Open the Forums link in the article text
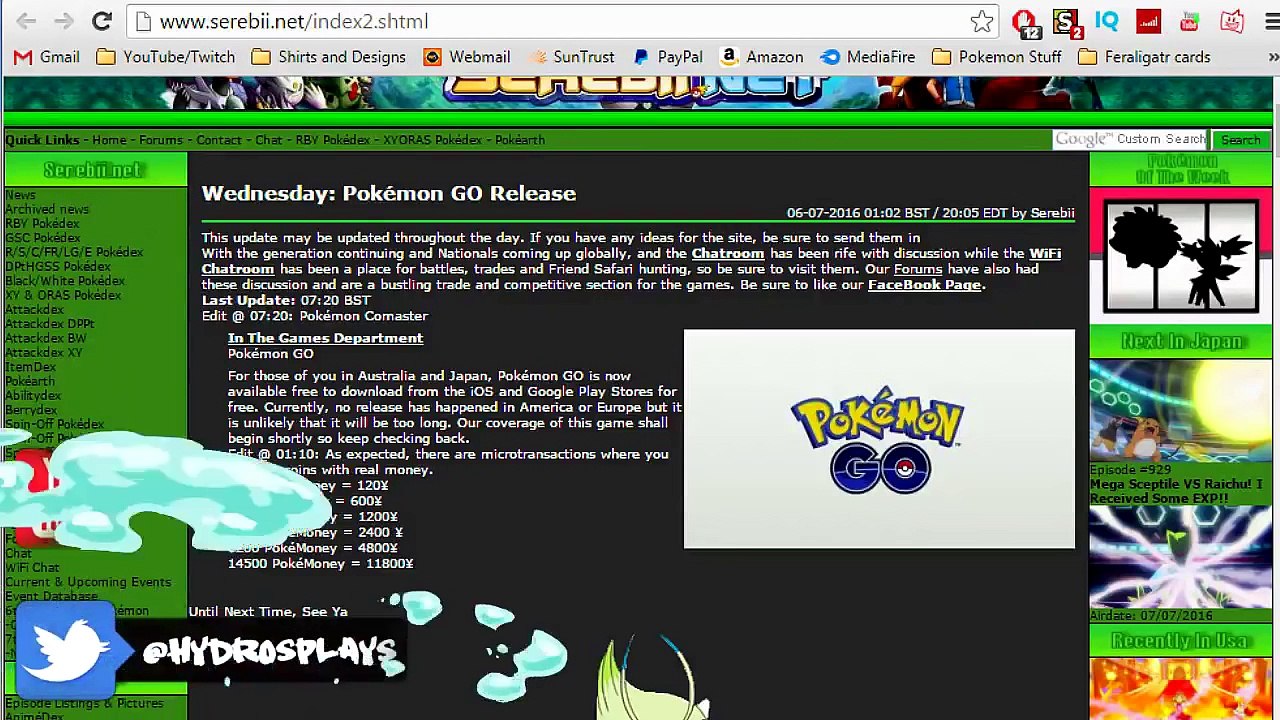 coord(918,269)
